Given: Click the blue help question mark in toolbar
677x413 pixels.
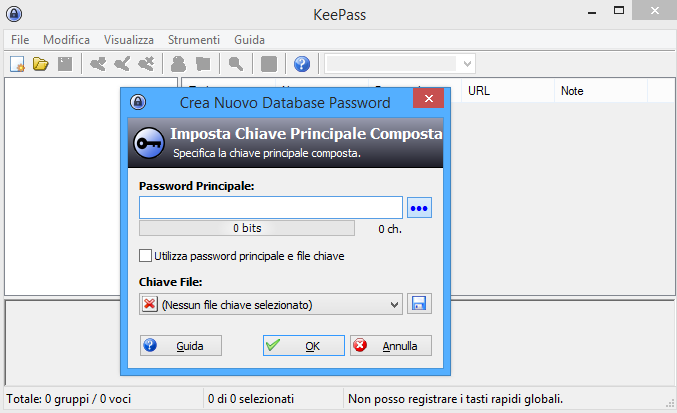Looking at the screenshot, I should pos(302,64).
